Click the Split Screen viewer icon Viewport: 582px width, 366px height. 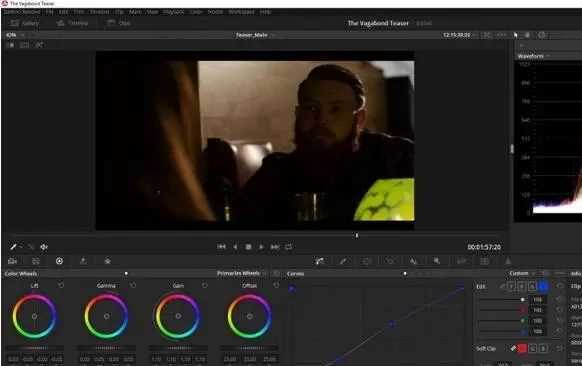24,45
